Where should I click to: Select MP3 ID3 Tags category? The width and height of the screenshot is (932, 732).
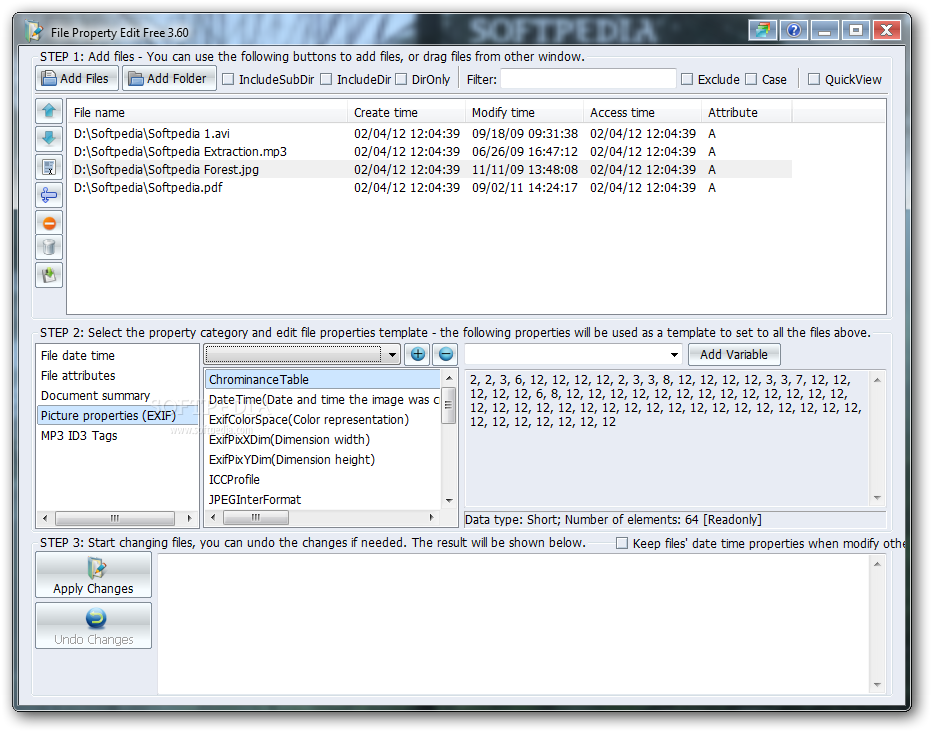79,436
